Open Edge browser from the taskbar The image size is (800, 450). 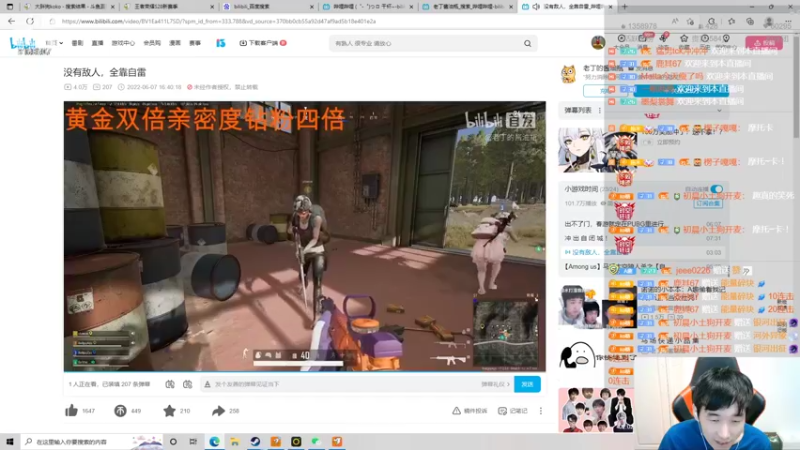tap(214, 441)
